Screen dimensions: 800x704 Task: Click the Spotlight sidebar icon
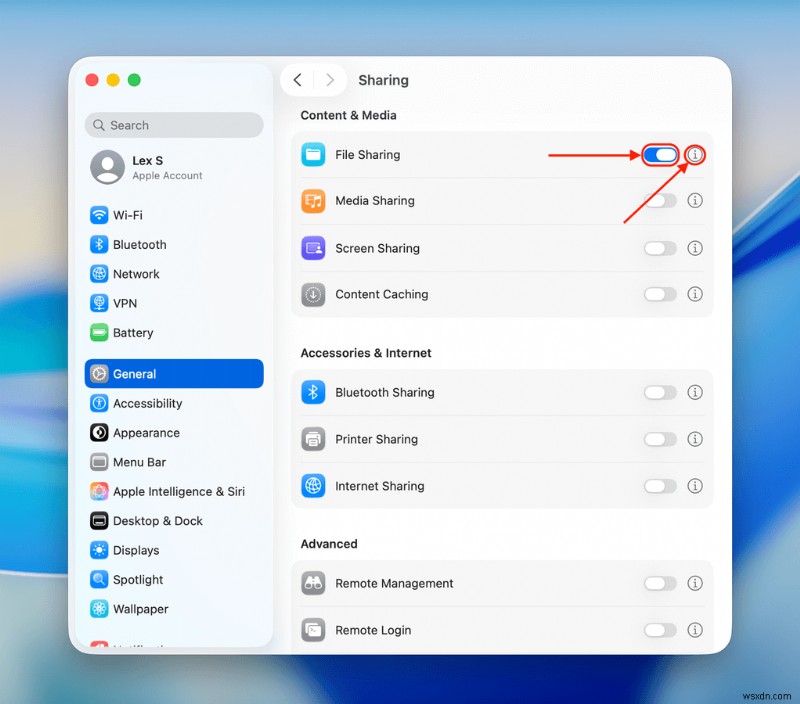point(99,580)
